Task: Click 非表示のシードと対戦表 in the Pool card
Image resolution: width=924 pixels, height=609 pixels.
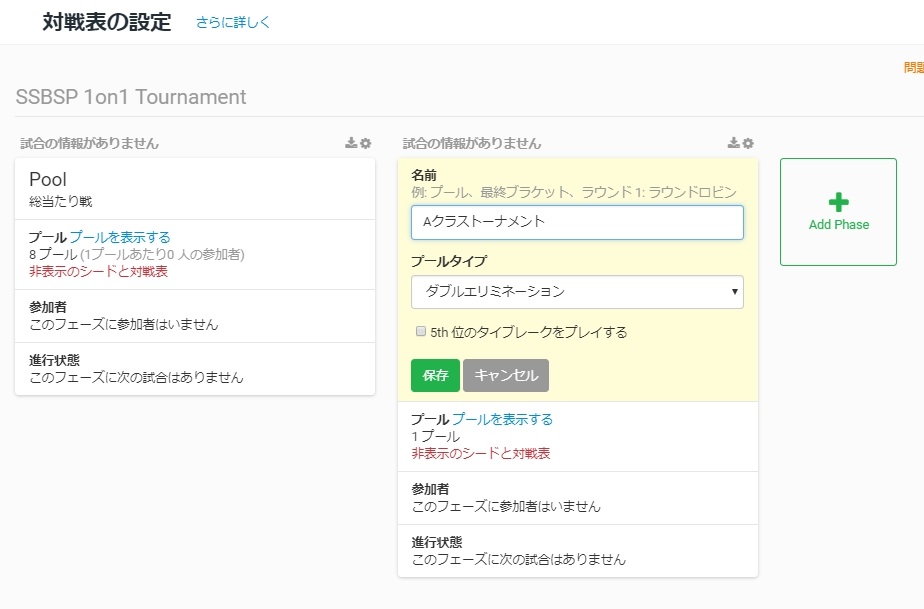Action: click(98, 271)
